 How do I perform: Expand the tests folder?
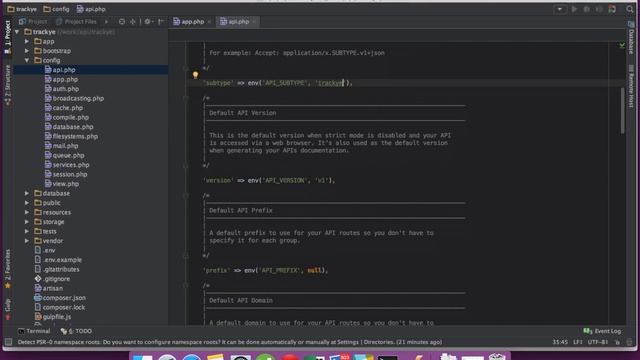pyautogui.click(x=27, y=231)
